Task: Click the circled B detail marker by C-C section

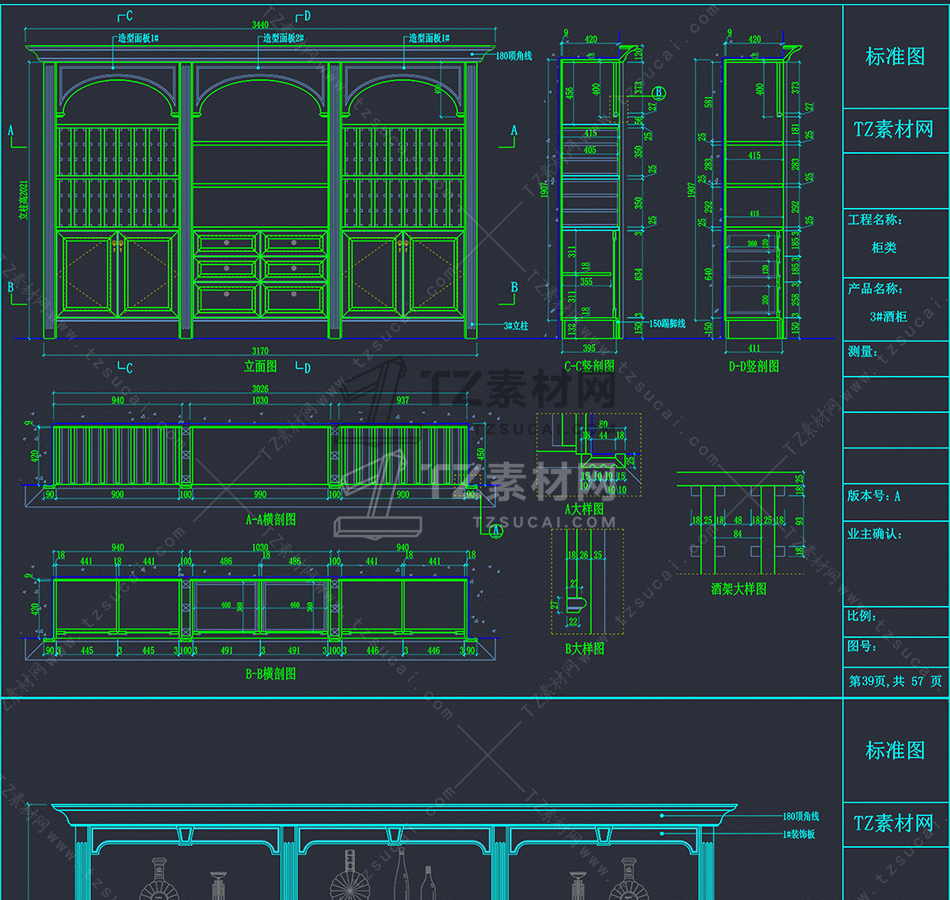Action: tap(659, 93)
